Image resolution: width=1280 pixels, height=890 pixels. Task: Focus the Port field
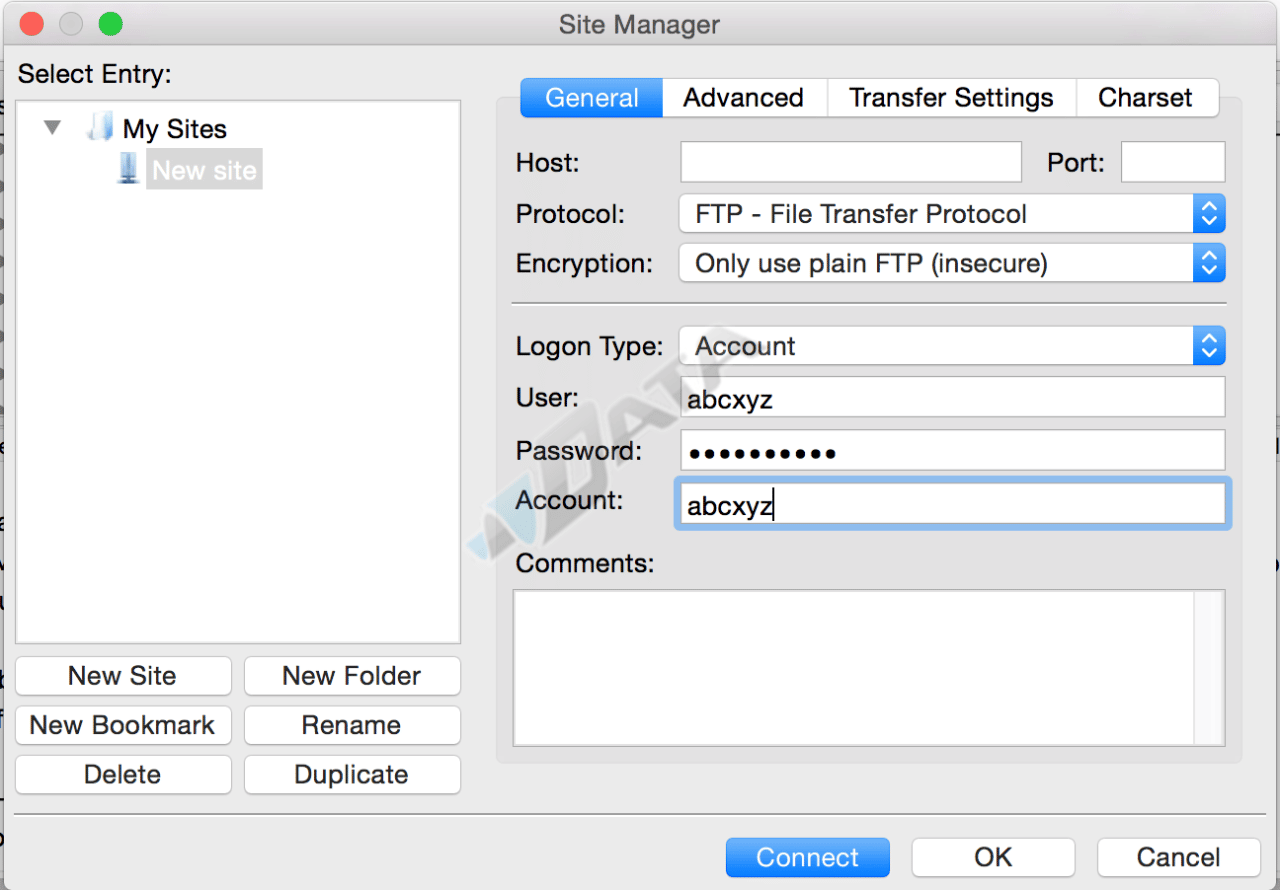(1172, 162)
